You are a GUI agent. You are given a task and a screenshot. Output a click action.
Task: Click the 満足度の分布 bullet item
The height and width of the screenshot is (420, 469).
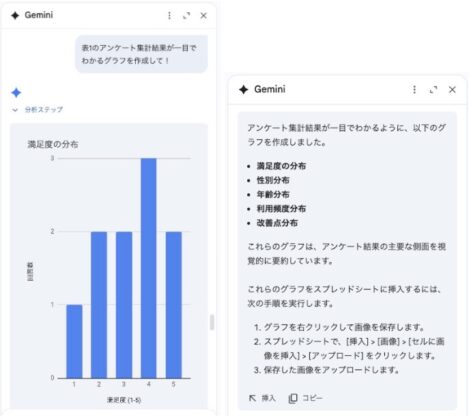tap(281, 166)
